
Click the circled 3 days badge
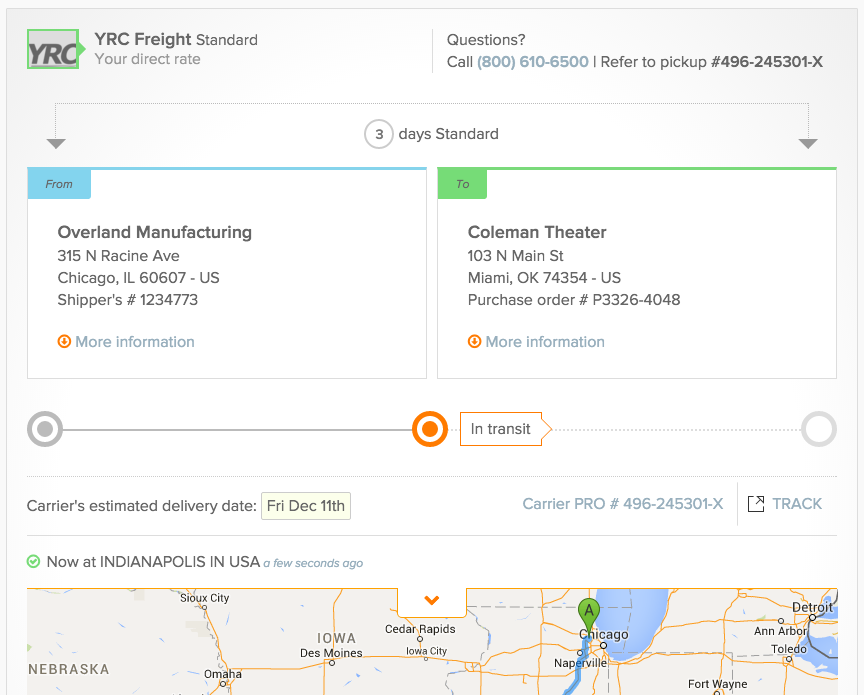[379, 134]
